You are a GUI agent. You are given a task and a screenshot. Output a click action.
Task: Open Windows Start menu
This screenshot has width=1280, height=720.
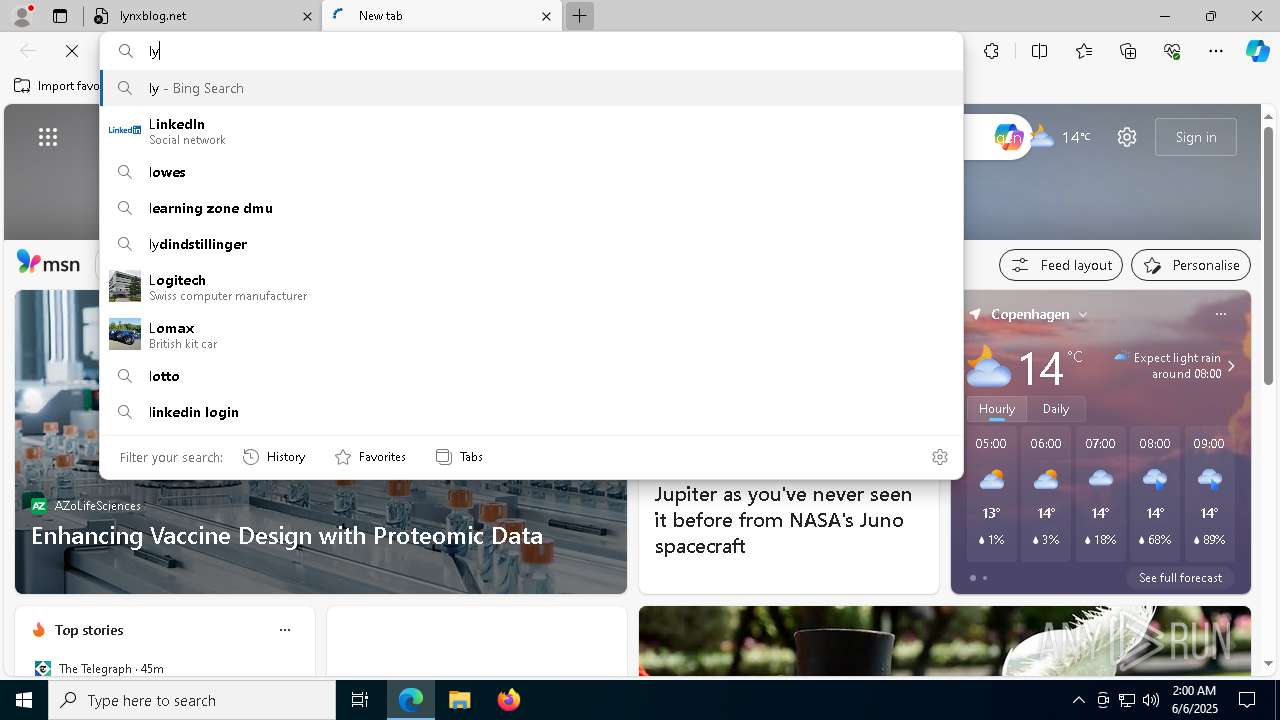(24, 700)
